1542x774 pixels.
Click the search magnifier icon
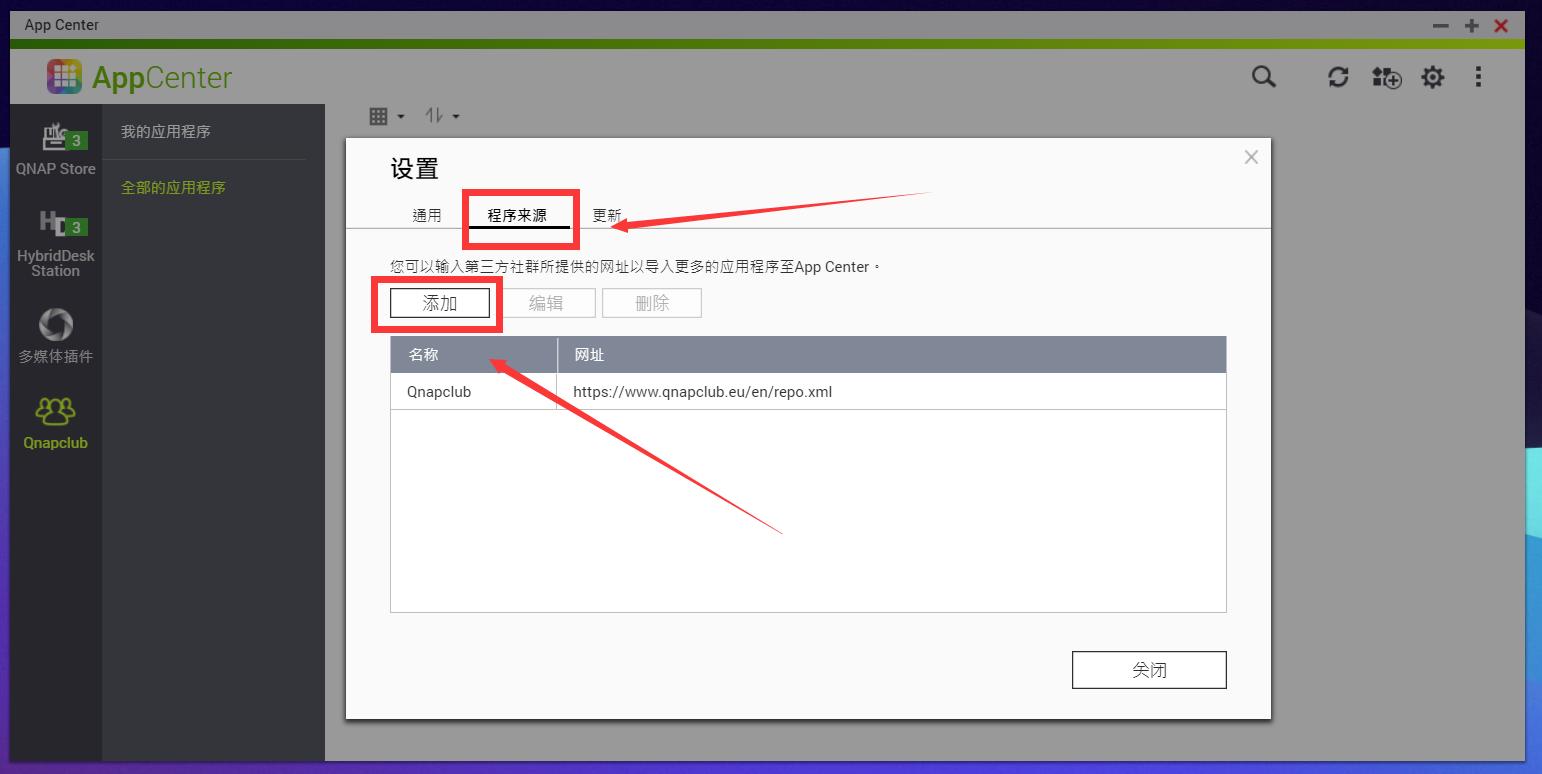pos(1264,77)
